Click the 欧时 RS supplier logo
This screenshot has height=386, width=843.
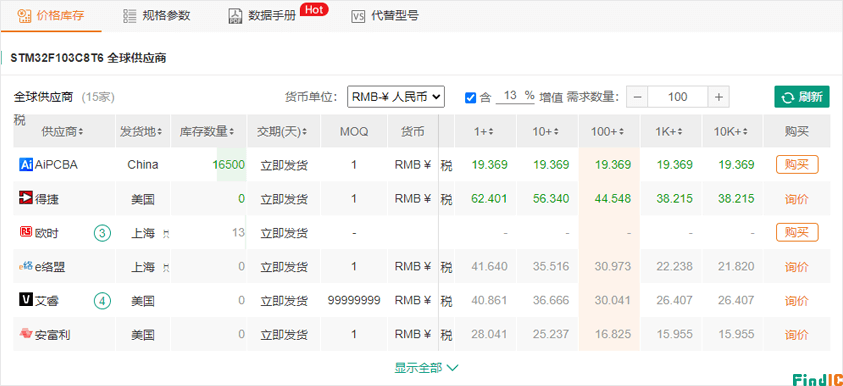click(x=26, y=232)
